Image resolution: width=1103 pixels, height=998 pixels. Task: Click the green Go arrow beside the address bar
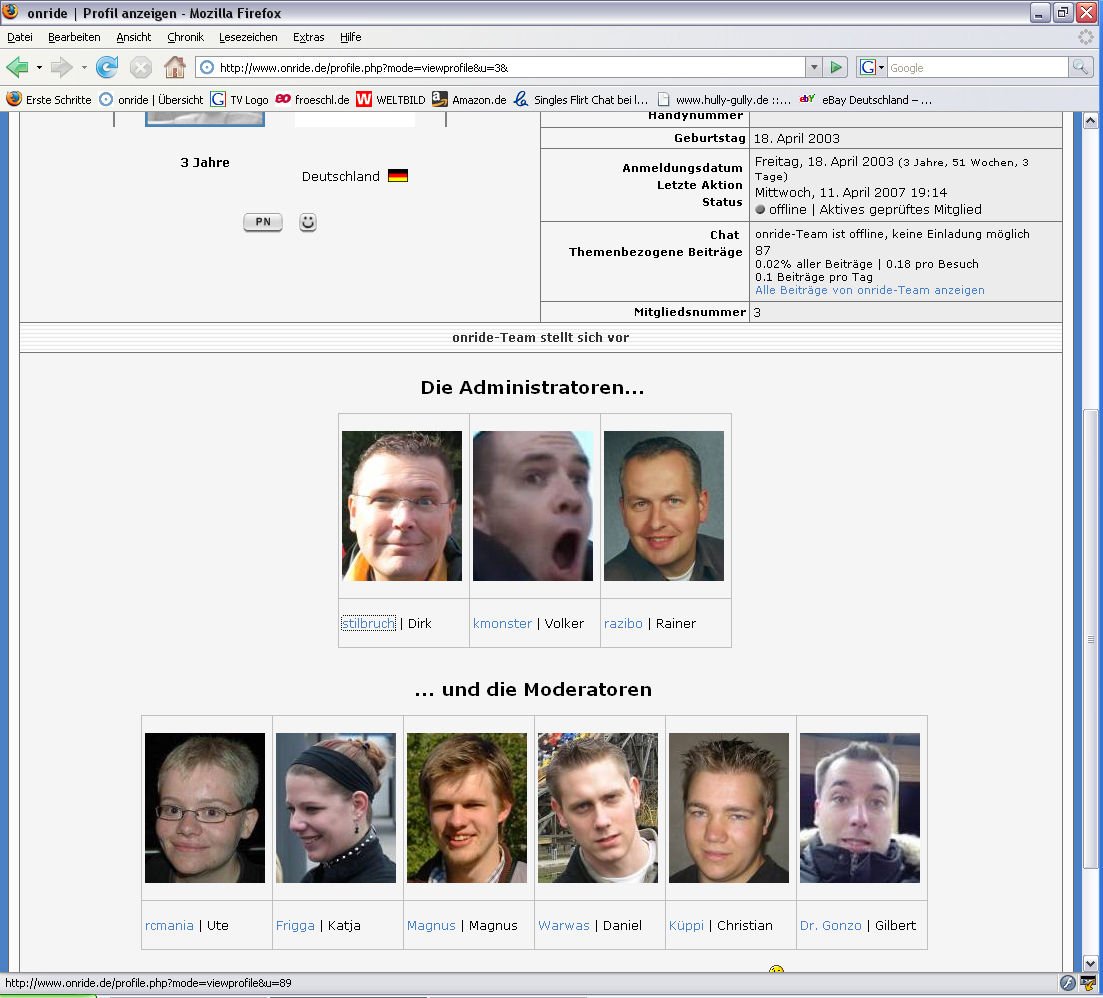(837, 68)
